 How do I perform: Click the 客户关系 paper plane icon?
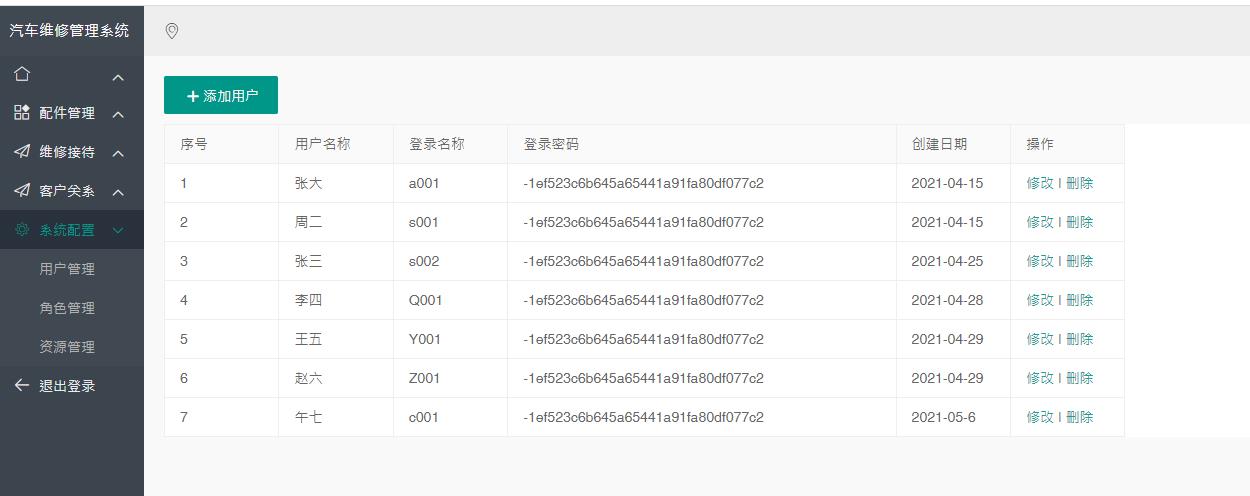22,191
